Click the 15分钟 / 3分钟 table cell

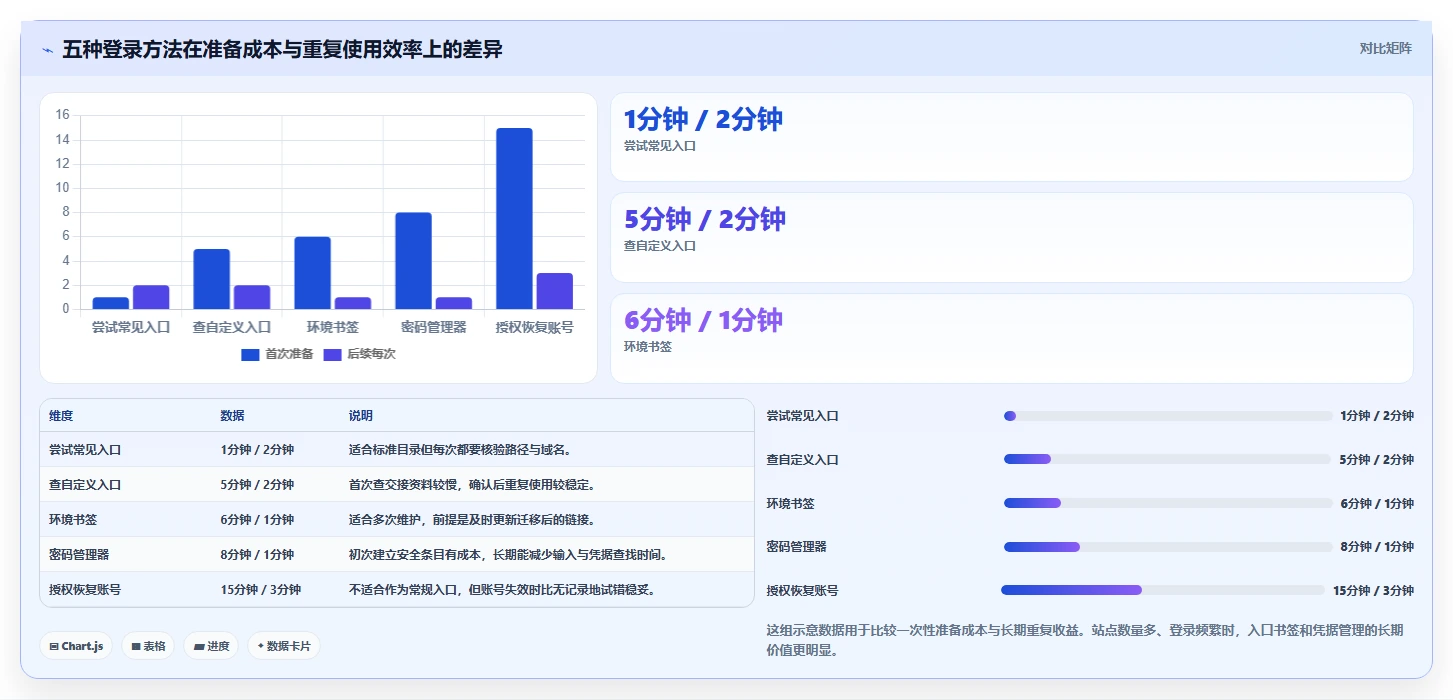click(261, 590)
